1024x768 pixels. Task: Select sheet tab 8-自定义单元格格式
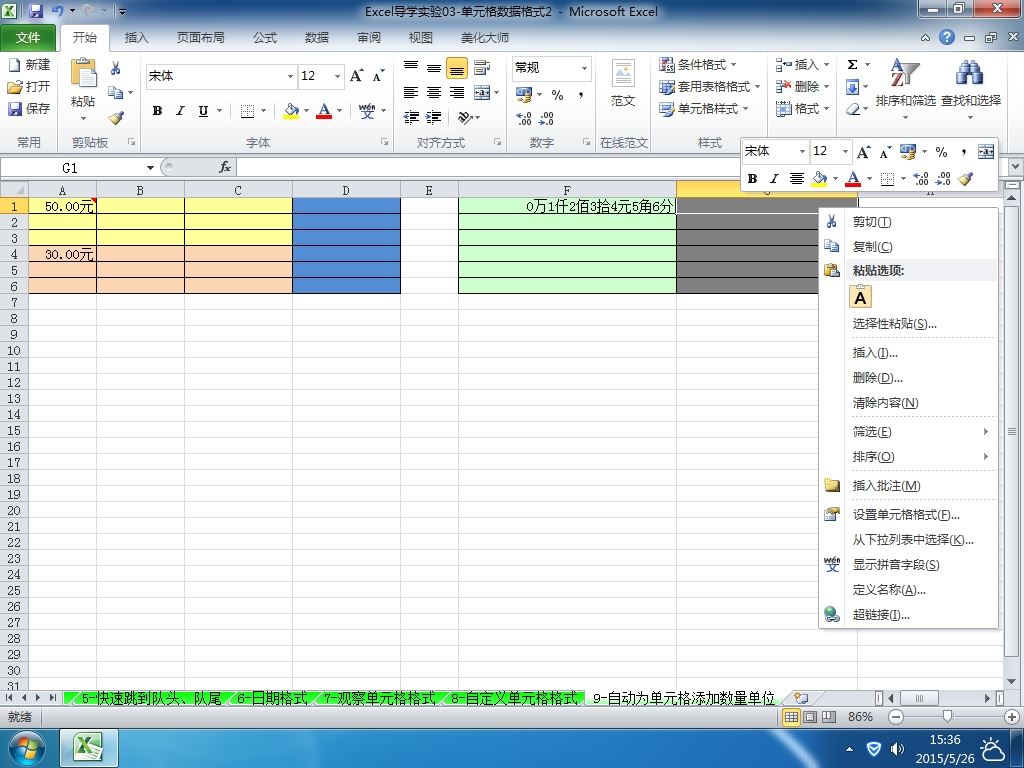515,698
